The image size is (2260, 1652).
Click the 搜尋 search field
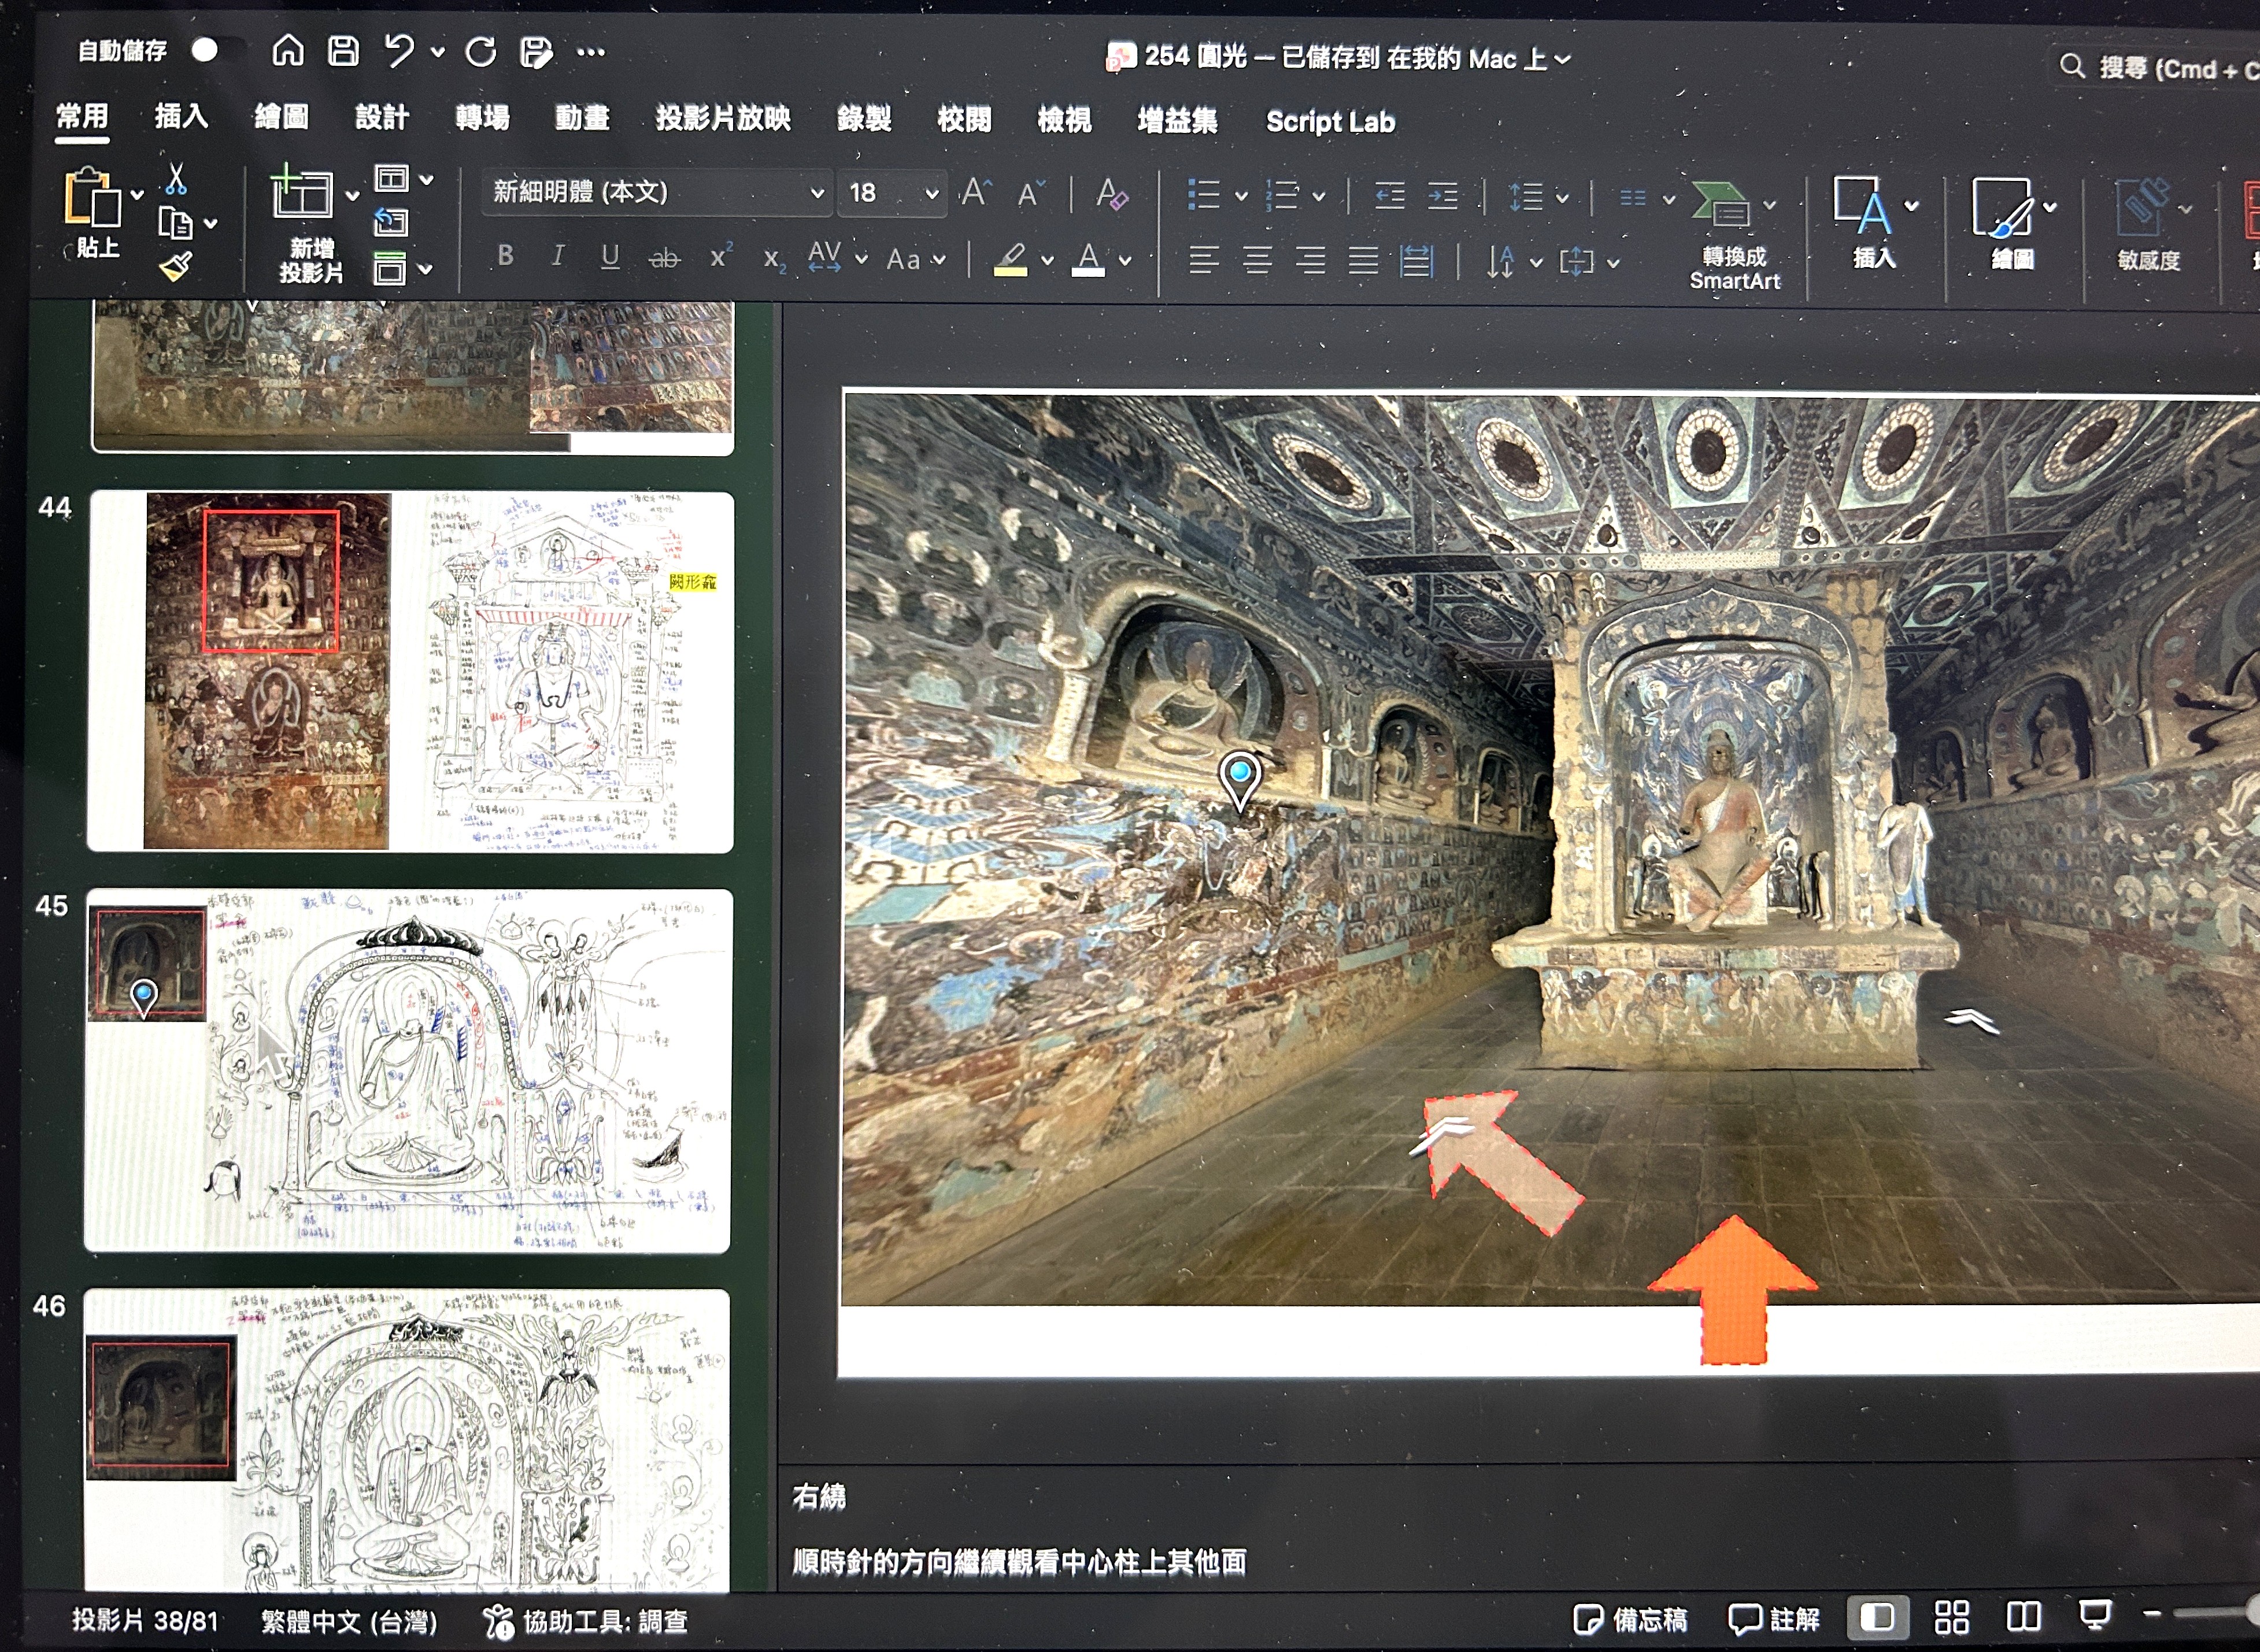[2154, 68]
